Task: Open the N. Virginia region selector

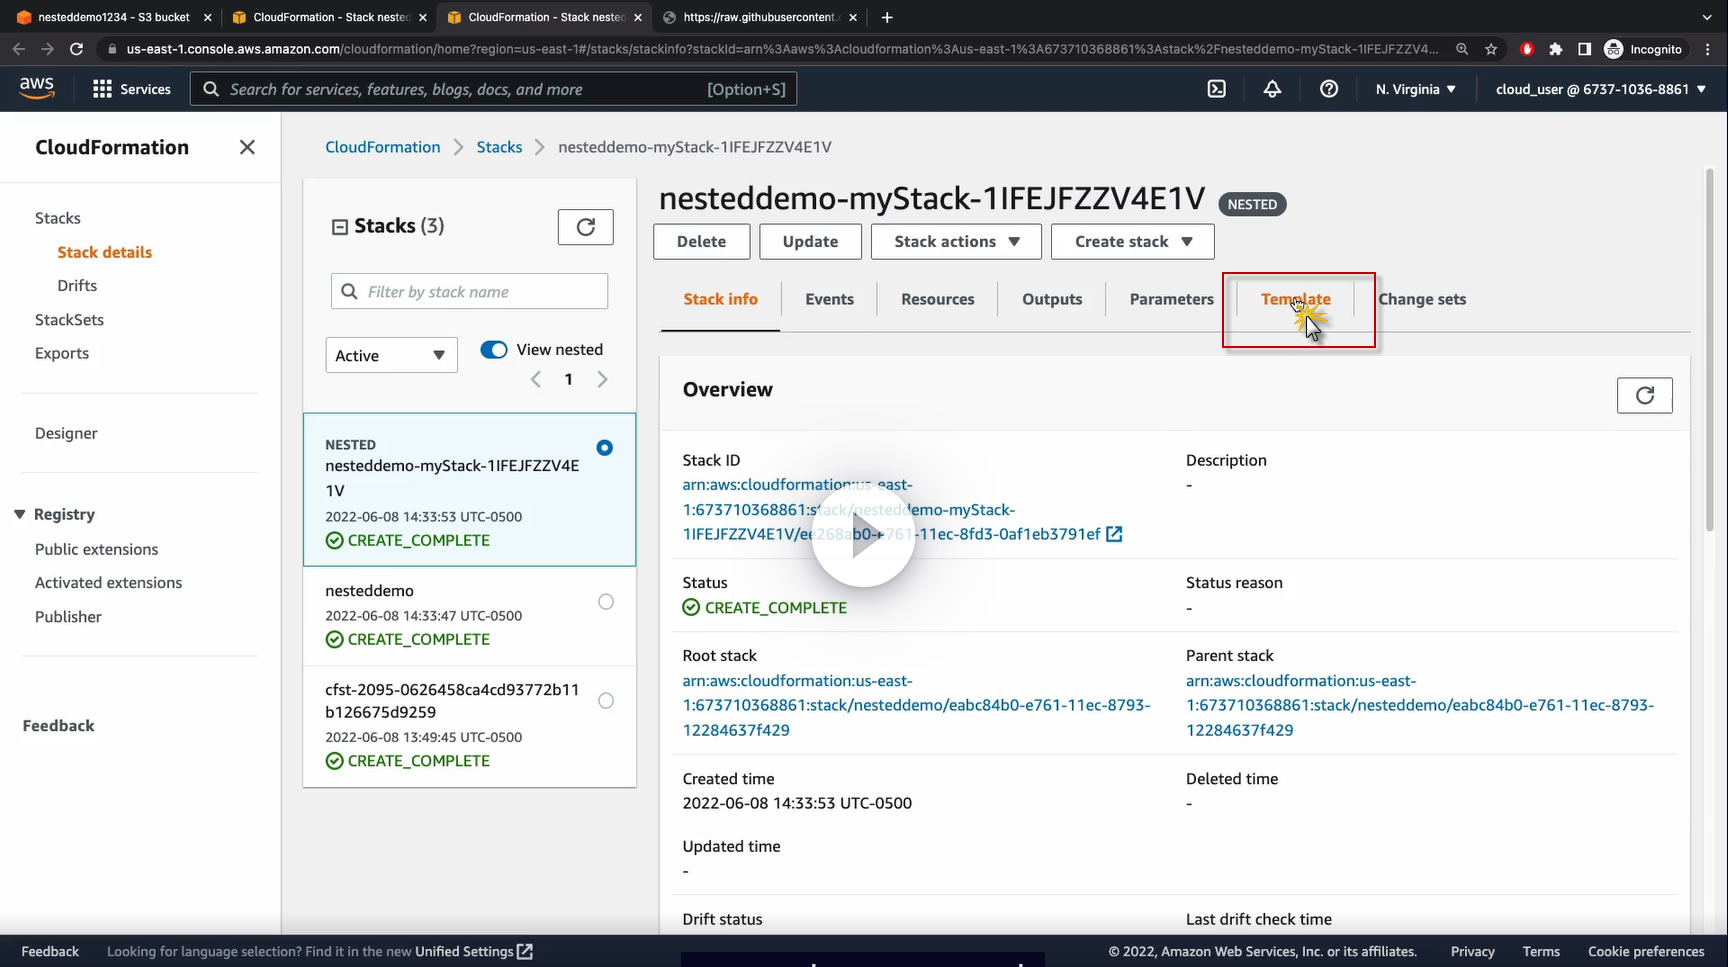Action: (1415, 89)
